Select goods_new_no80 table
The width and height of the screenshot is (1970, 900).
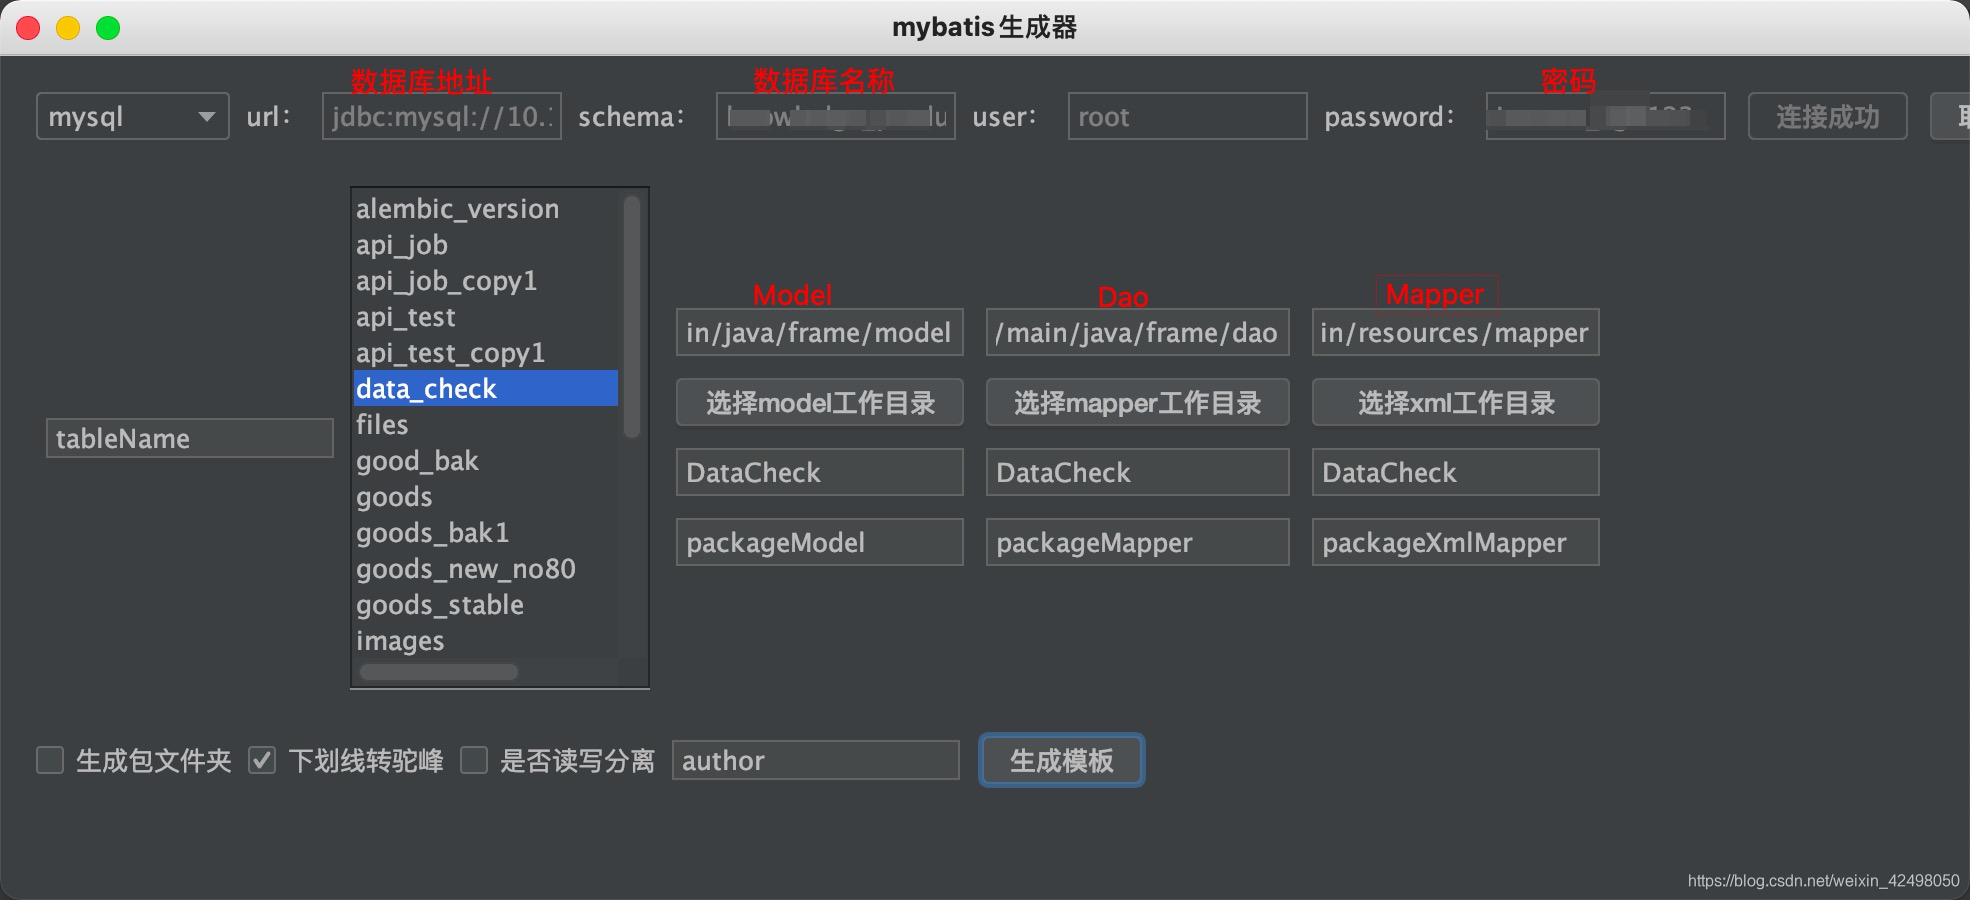point(486,568)
